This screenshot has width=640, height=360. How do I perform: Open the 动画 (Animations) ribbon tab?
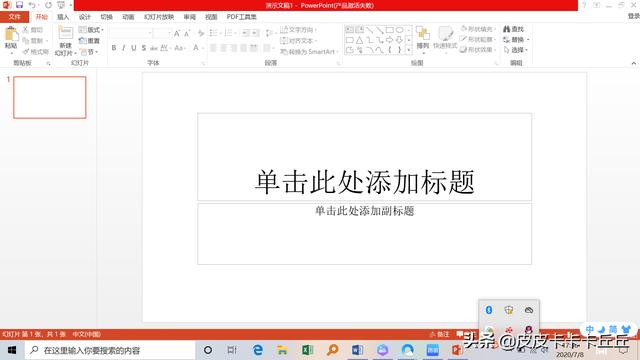click(128, 17)
